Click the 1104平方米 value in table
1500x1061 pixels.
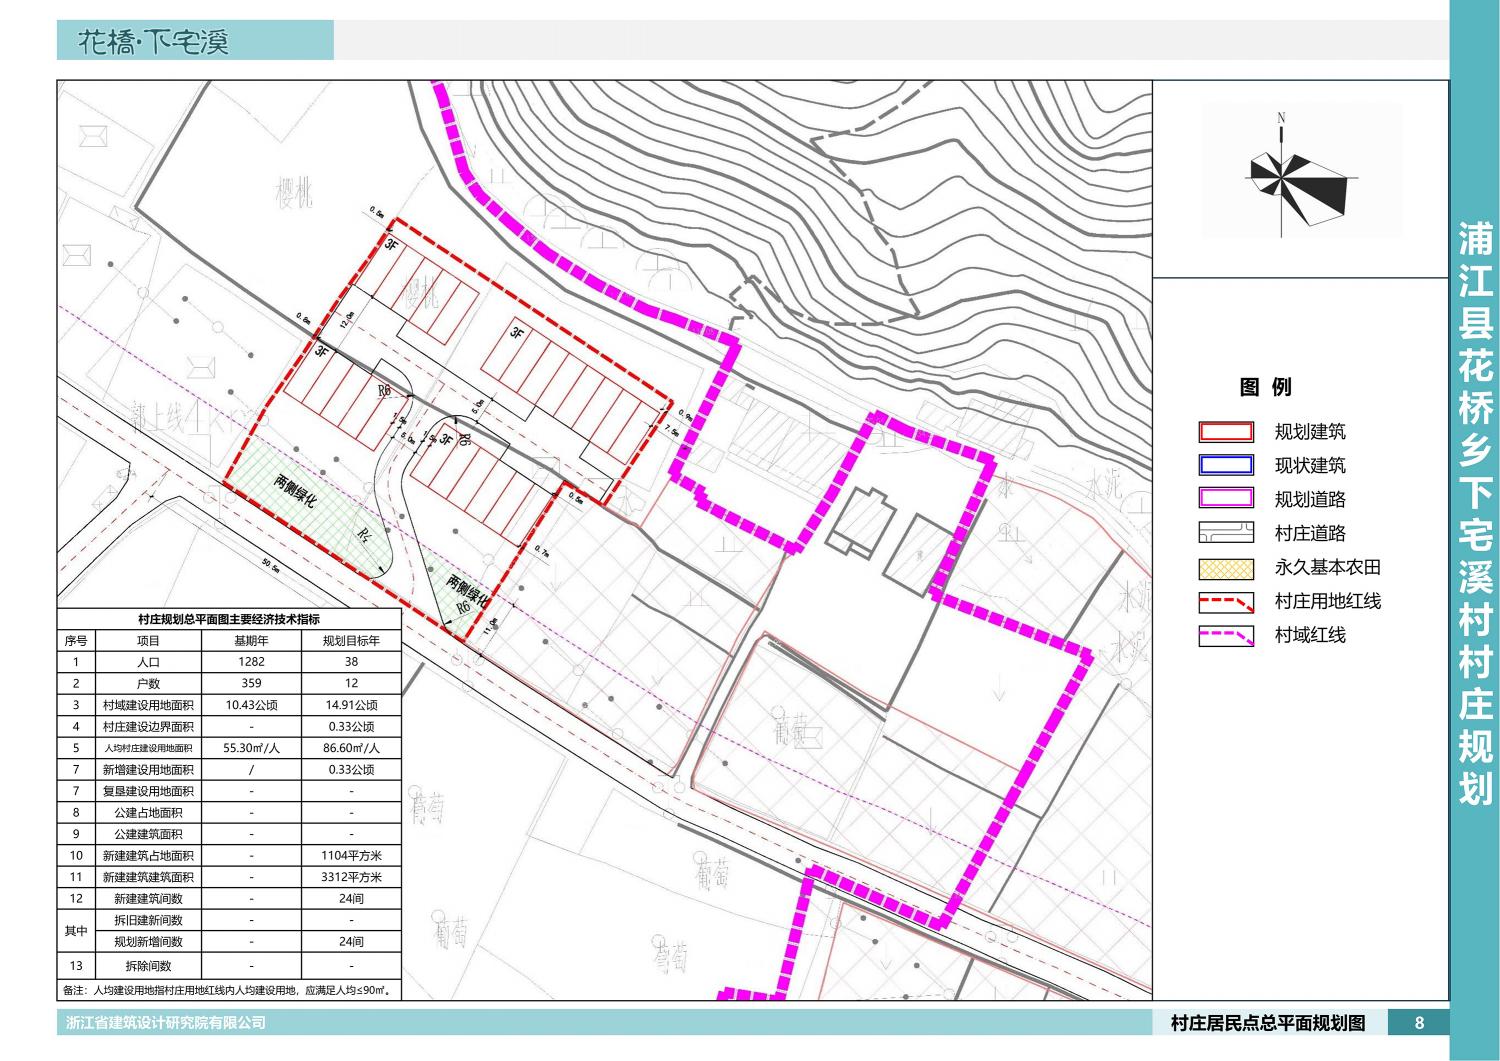pyautogui.click(x=351, y=856)
